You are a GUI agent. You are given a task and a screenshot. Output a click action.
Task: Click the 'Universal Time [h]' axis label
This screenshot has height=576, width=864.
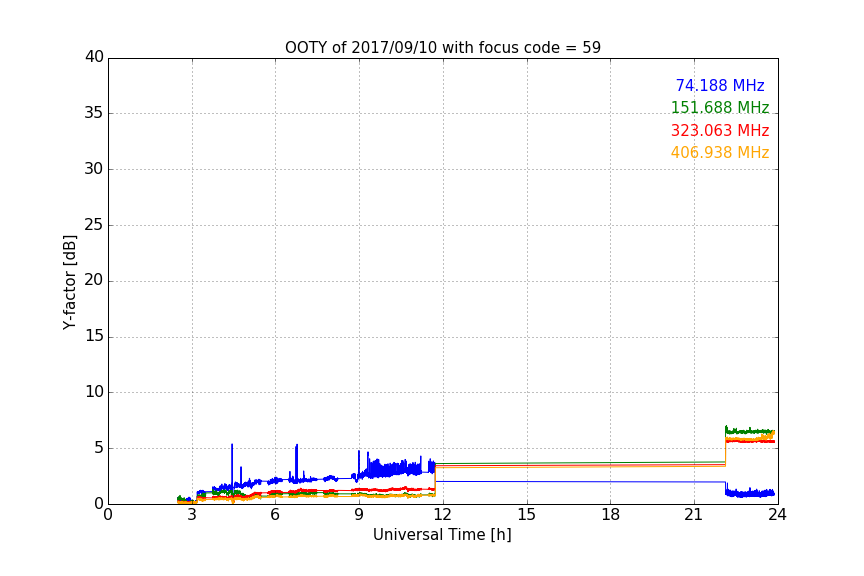pyautogui.click(x=442, y=535)
